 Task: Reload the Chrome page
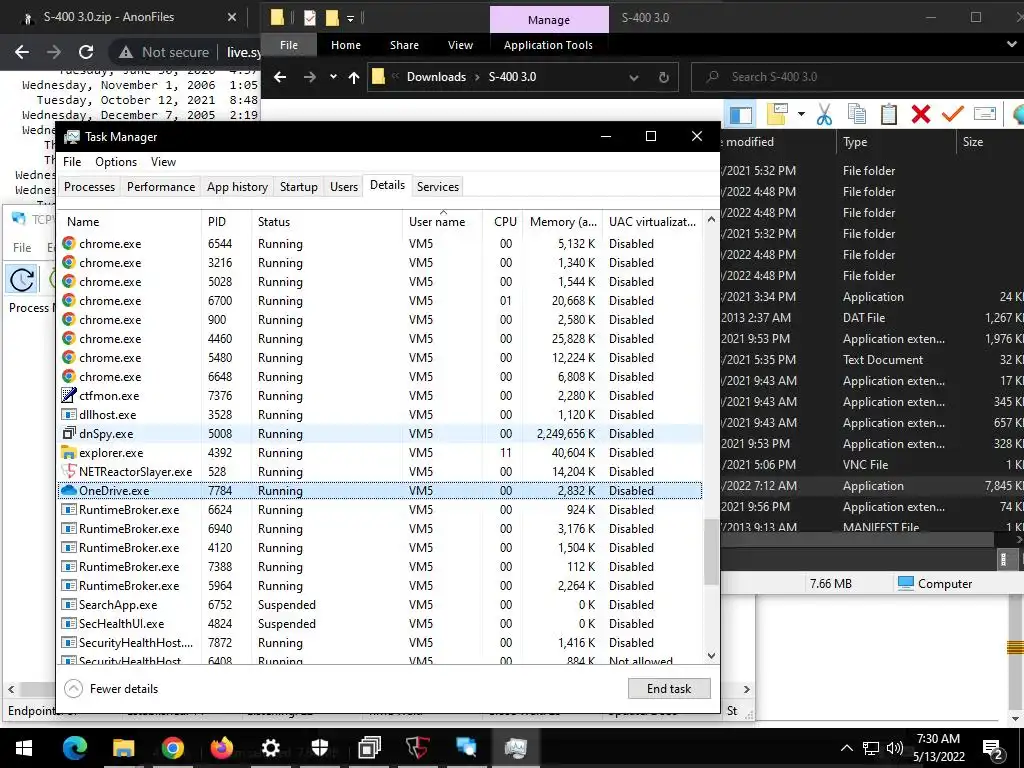[86, 52]
